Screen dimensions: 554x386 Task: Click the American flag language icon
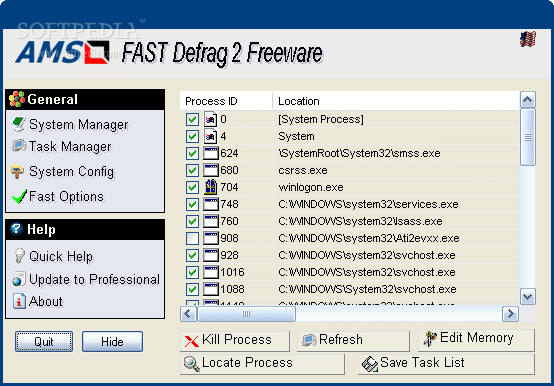(x=528, y=39)
